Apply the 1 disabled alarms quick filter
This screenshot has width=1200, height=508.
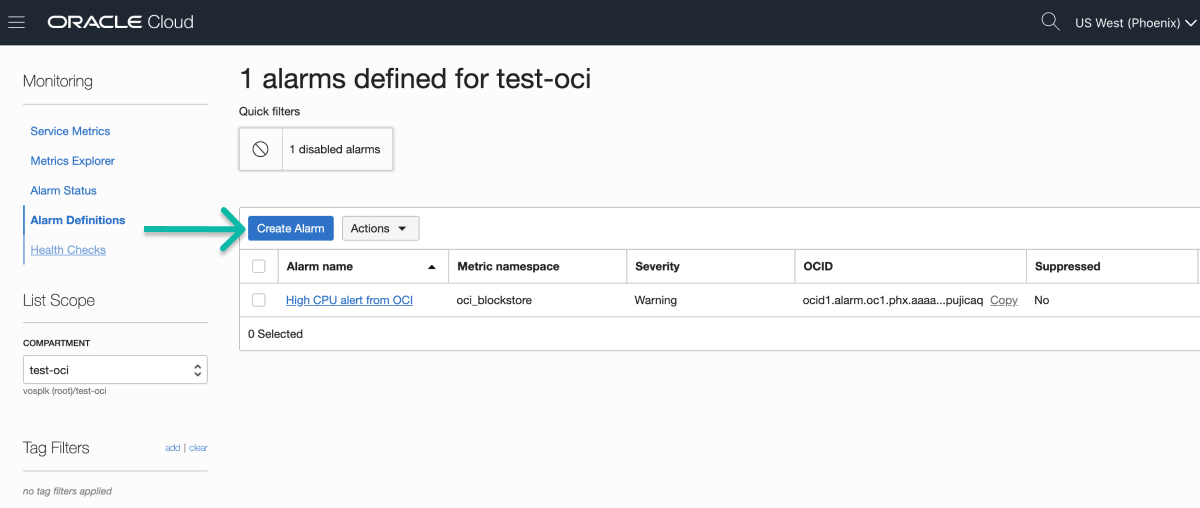click(316, 149)
